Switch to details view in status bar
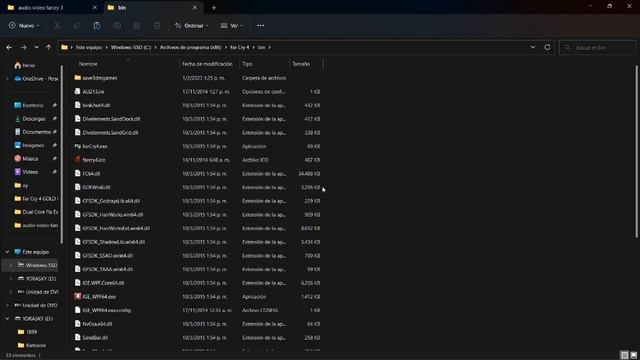 click(624, 356)
